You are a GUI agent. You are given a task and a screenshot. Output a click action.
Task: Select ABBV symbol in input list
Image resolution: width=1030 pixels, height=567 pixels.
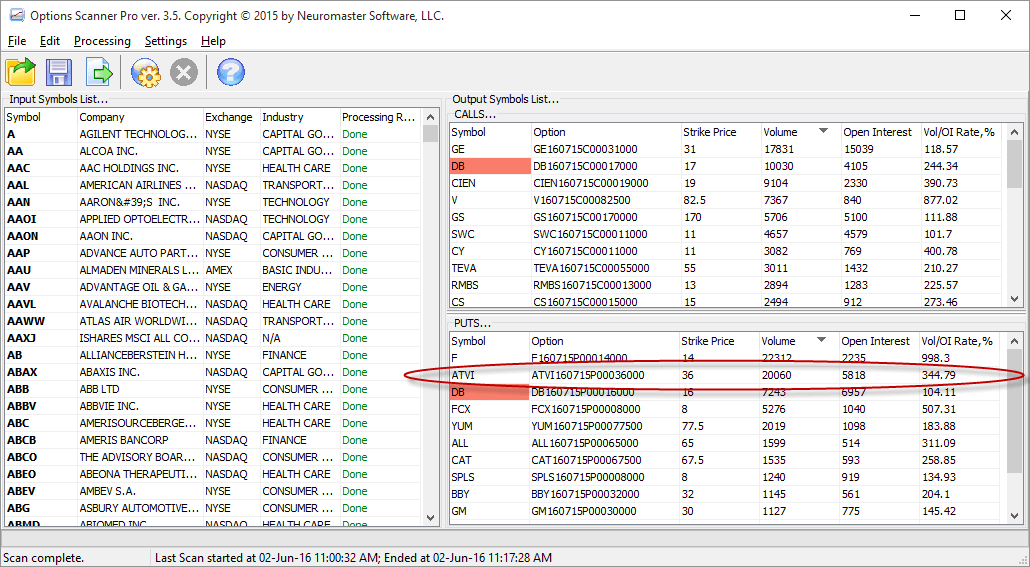click(x=22, y=406)
